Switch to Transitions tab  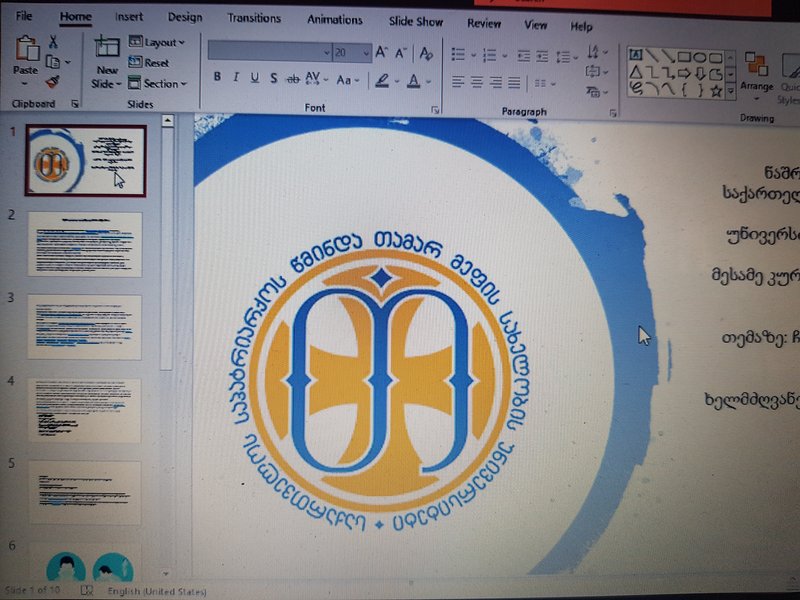[x=254, y=18]
